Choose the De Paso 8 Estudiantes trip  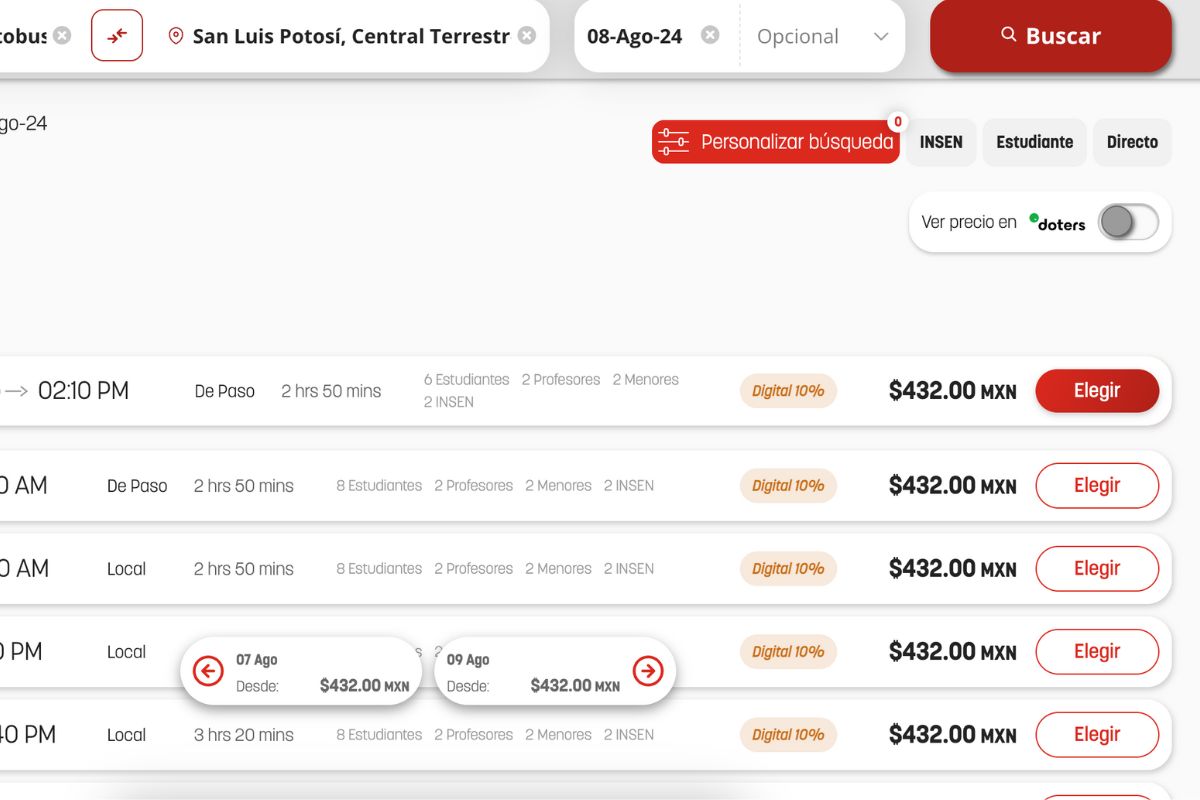pyautogui.click(x=1097, y=485)
